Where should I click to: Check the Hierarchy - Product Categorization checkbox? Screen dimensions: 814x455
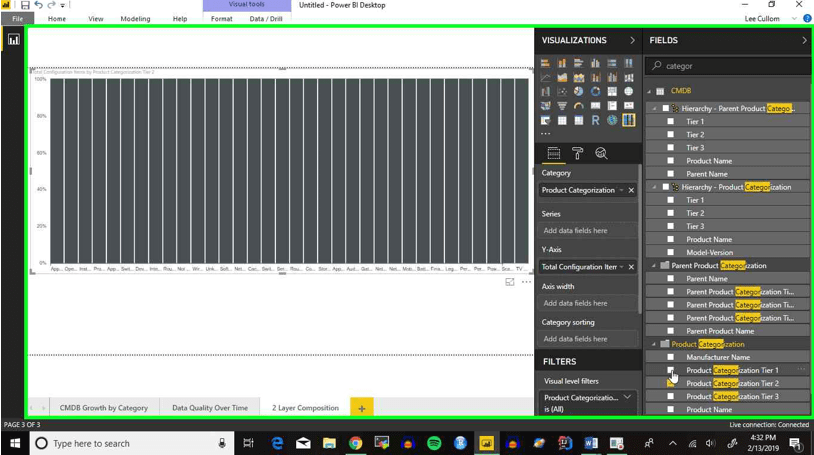click(x=666, y=187)
